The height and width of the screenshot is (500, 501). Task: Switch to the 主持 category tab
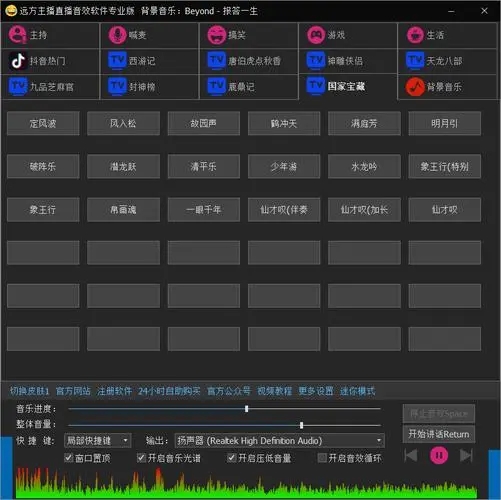[x=50, y=35]
